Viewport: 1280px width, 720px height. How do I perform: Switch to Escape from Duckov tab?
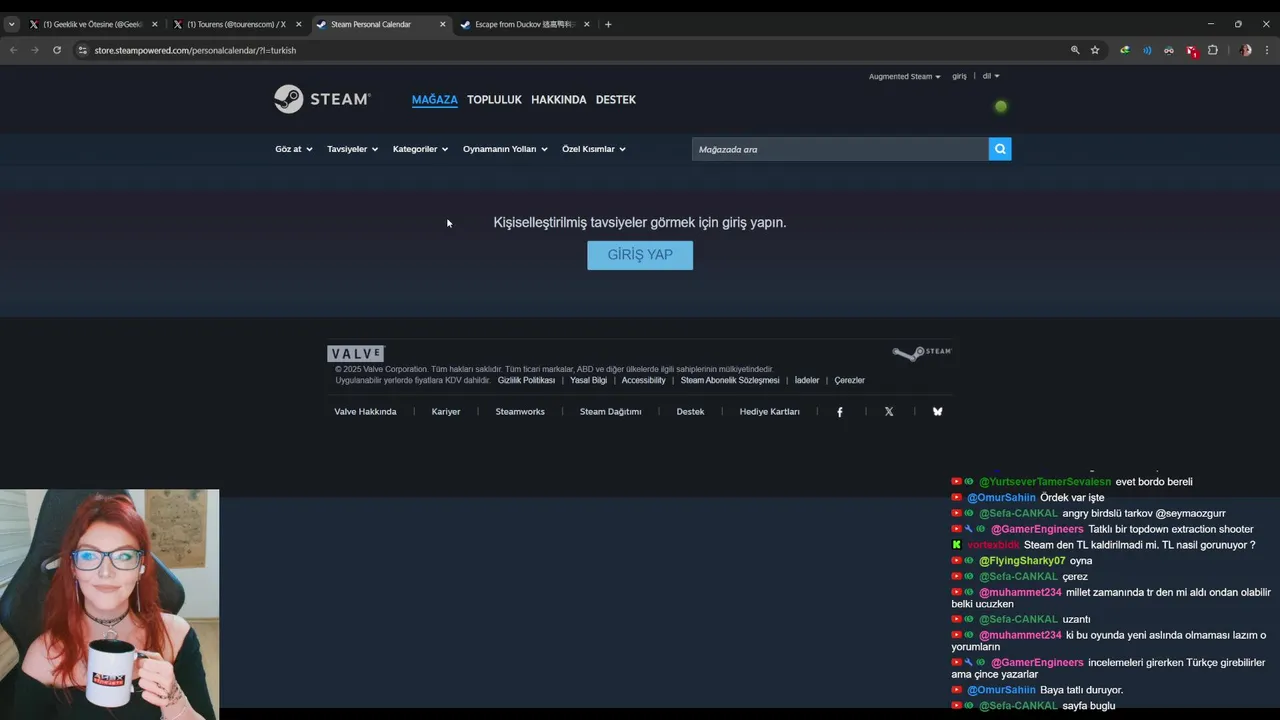[x=525, y=24]
